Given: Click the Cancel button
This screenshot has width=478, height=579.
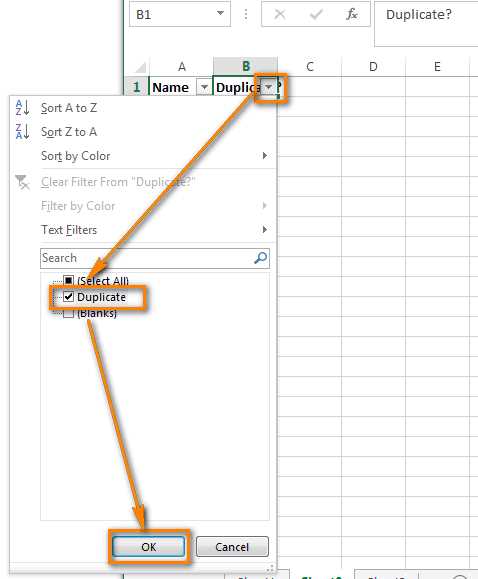Looking at the screenshot, I should tap(232, 547).
